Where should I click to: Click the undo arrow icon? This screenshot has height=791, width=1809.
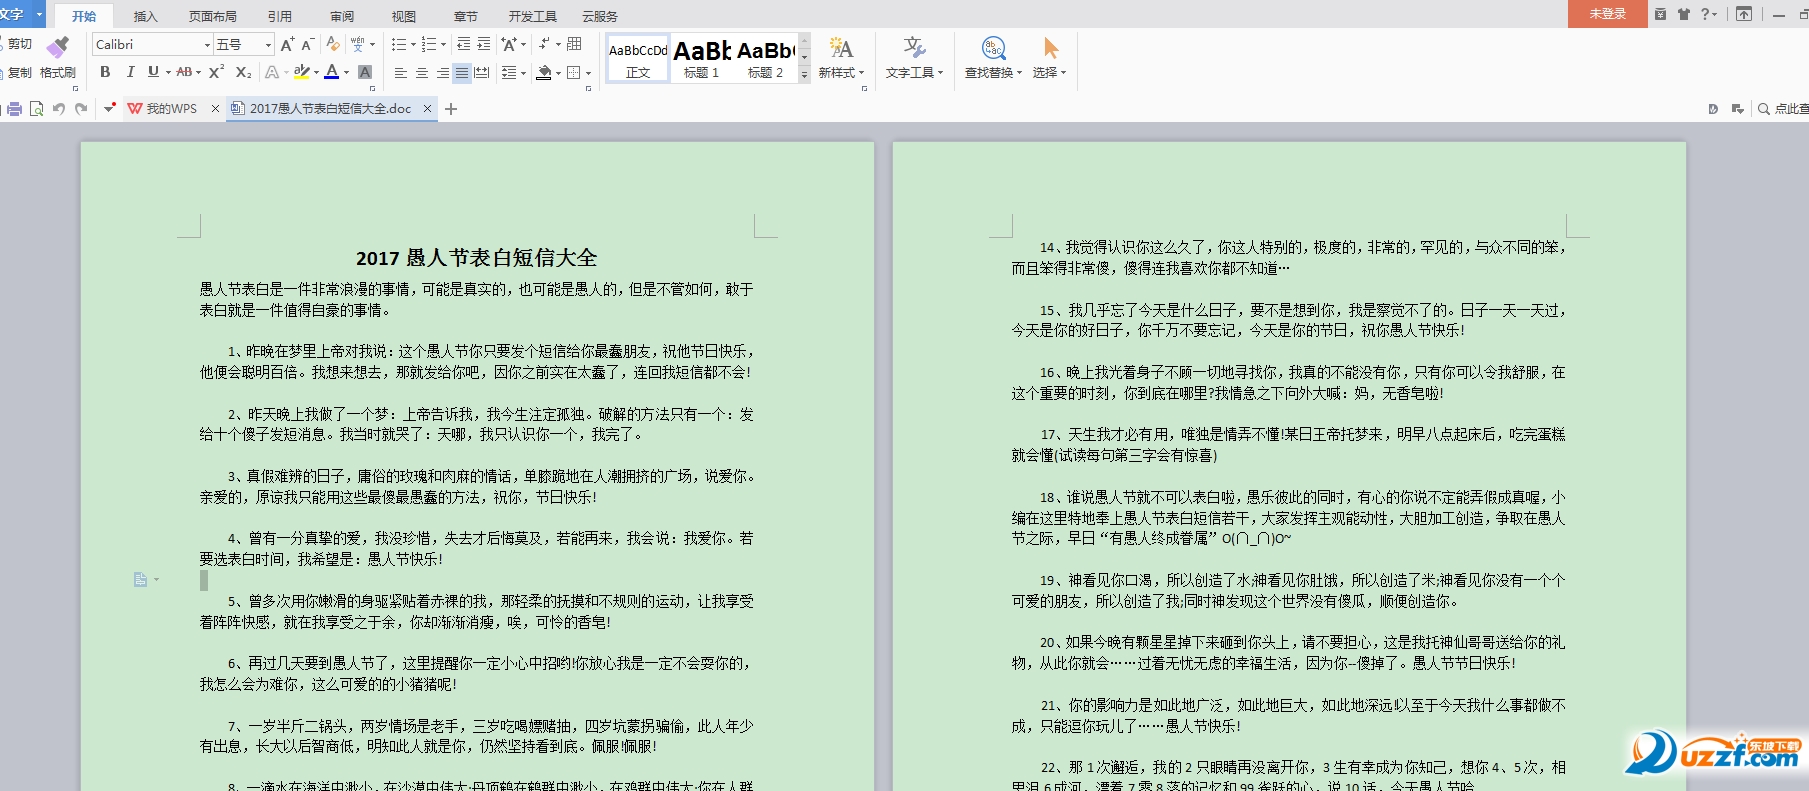pos(59,109)
